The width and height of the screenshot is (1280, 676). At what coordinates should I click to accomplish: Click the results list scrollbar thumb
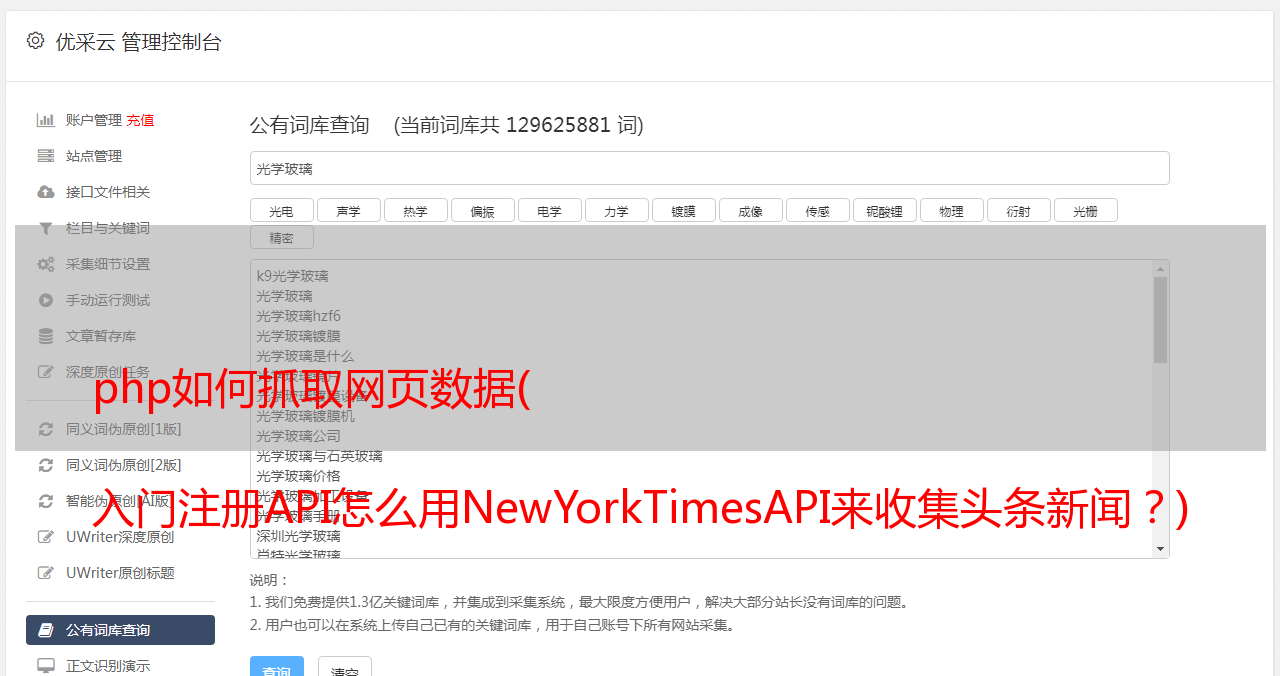(1160, 319)
